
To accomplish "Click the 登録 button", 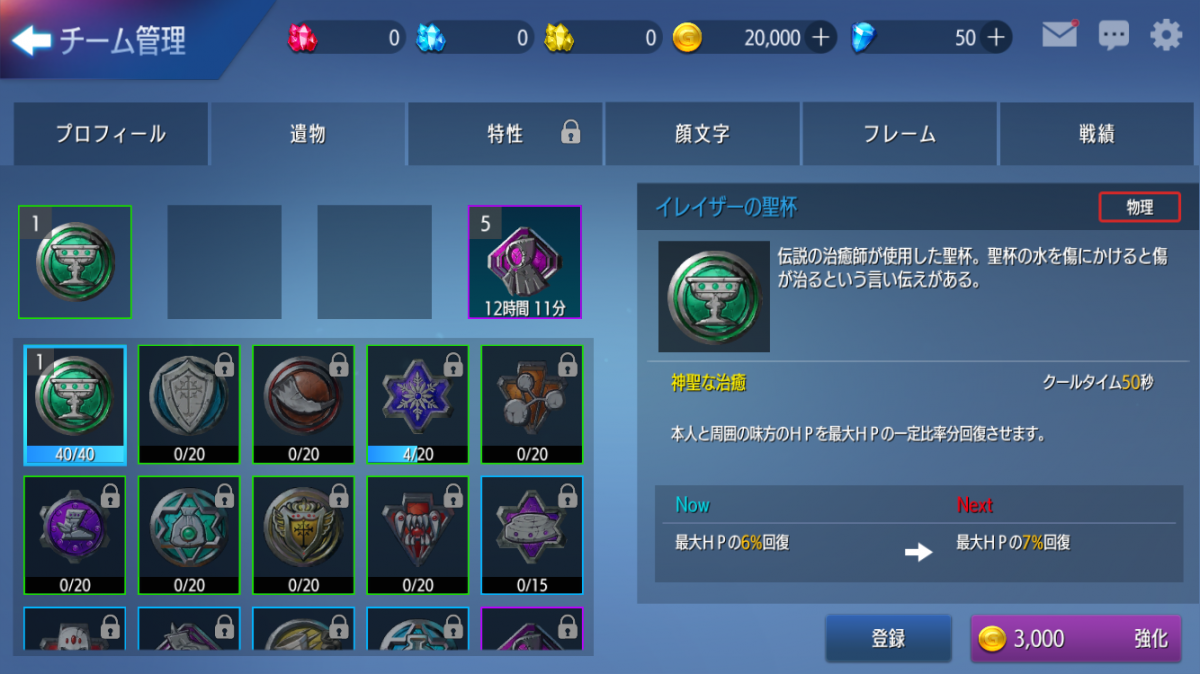I will click(x=888, y=639).
